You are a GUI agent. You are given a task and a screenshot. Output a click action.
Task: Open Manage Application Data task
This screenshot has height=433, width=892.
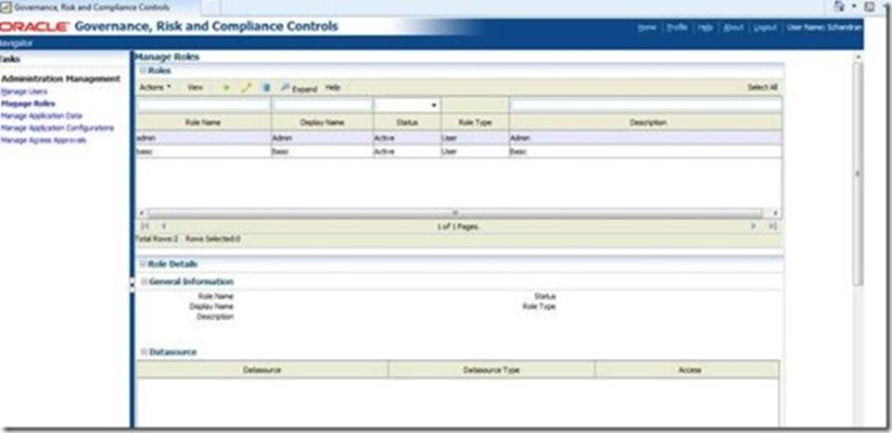(42, 116)
